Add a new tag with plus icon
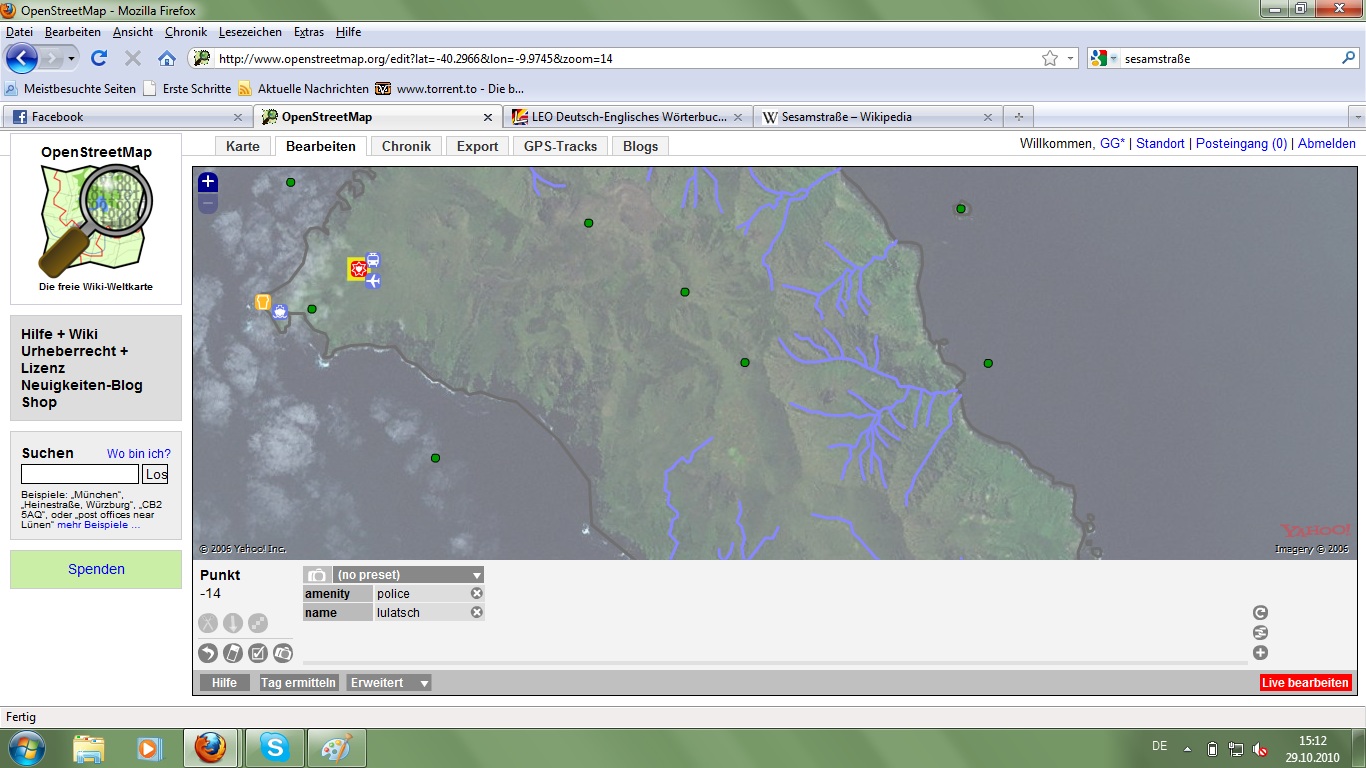This screenshot has height=768, width=1366. pyautogui.click(x=1260, y=653)
